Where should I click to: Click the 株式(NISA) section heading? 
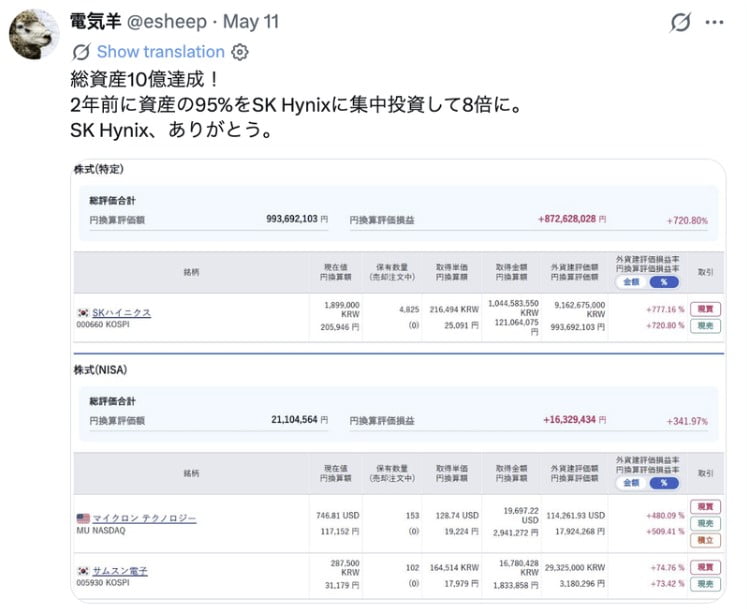tap(100, 370)
